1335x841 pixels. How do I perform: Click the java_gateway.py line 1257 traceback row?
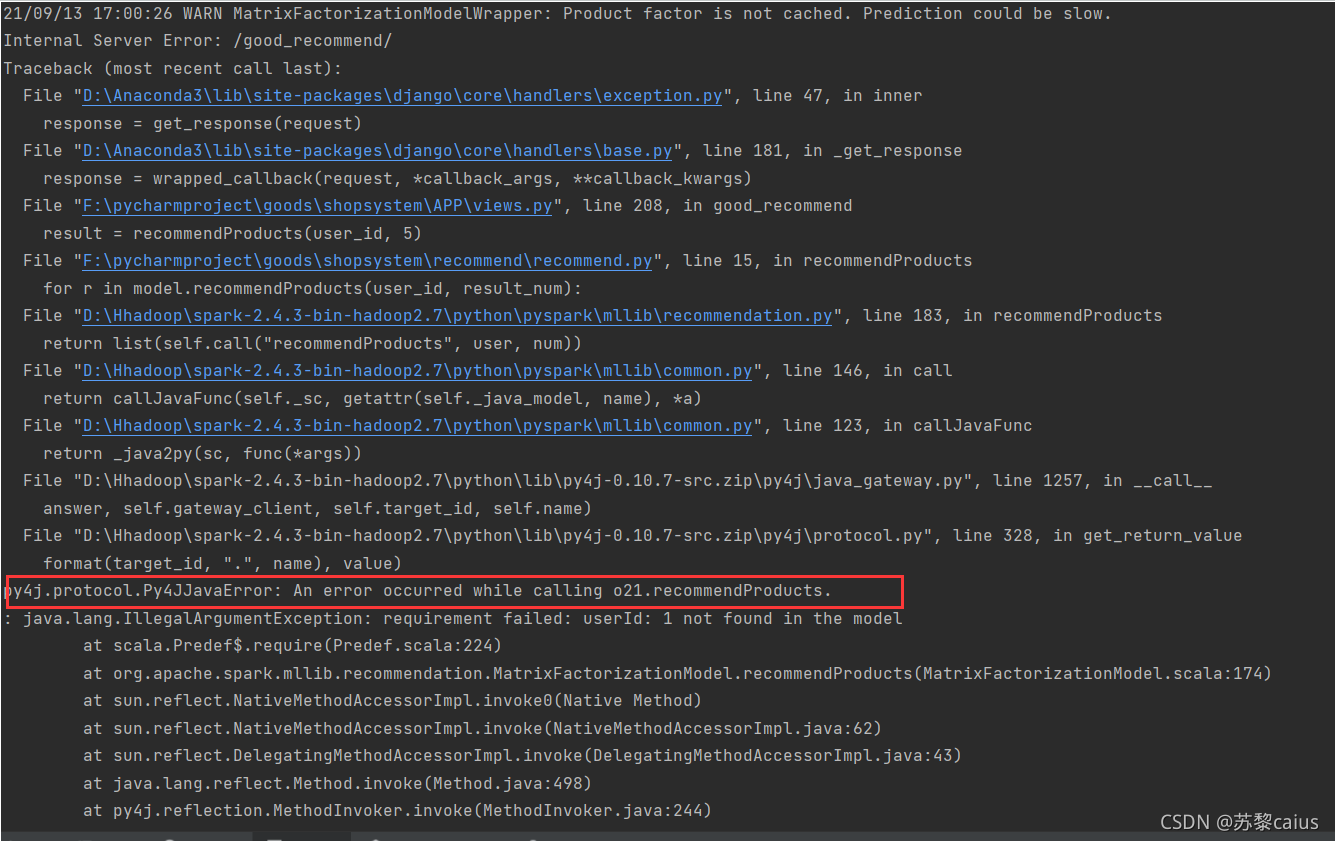[x=617, y=481]
